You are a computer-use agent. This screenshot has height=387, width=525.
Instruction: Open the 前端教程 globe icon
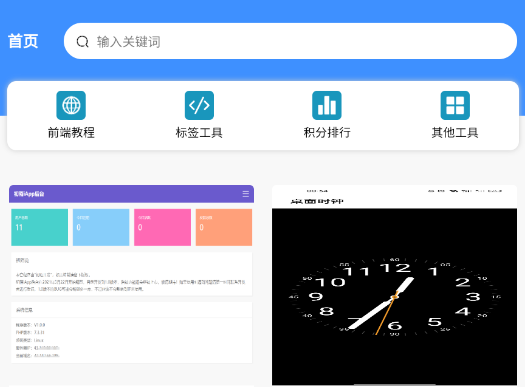pos(71,105)
